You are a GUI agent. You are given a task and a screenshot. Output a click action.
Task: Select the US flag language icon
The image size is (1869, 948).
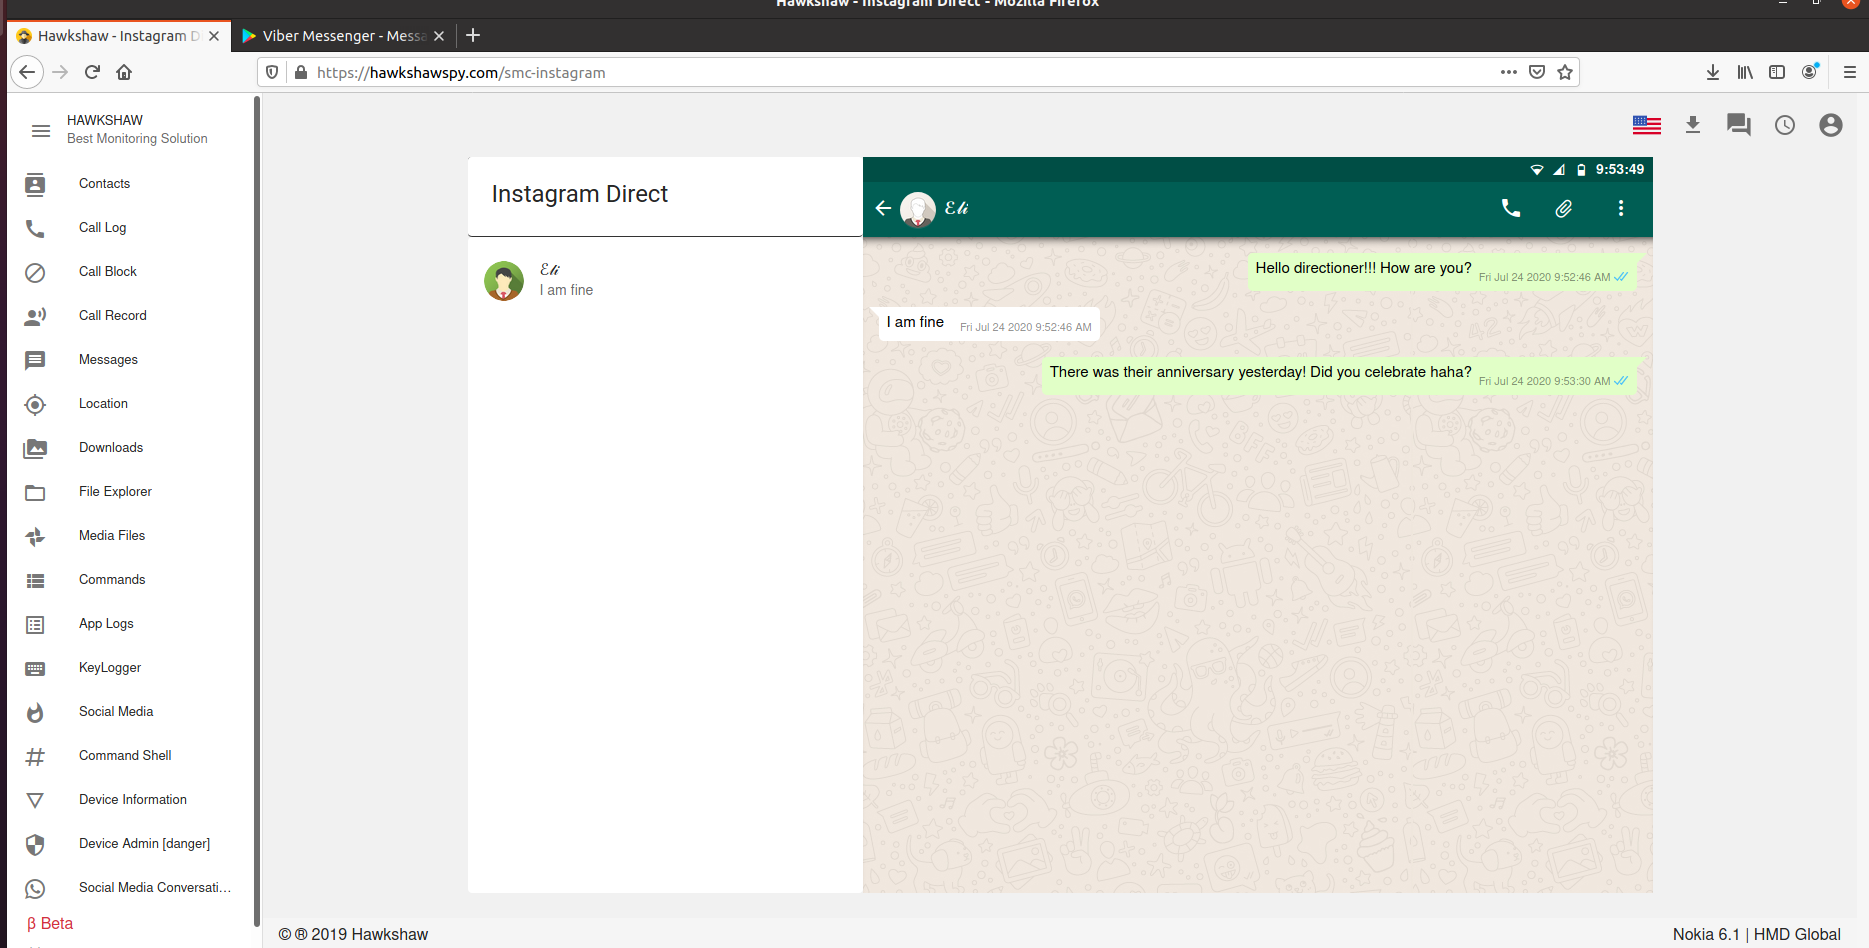coord(1647,125)
